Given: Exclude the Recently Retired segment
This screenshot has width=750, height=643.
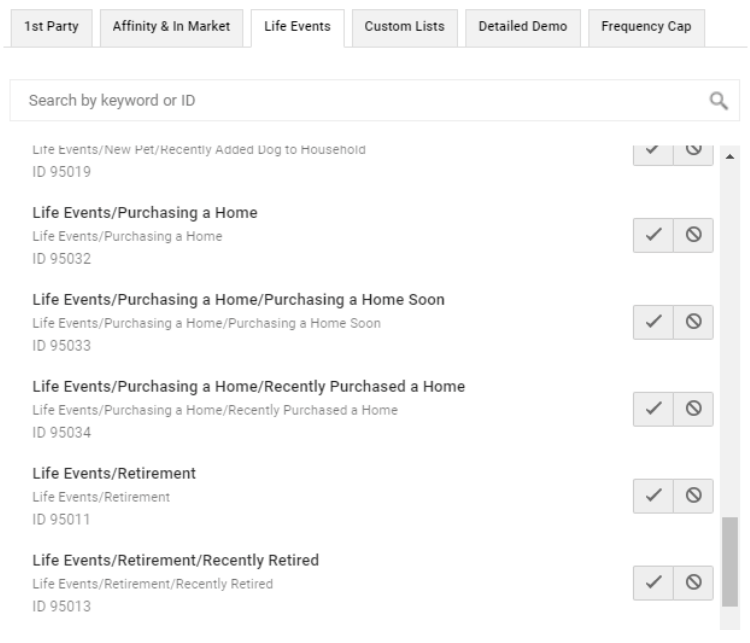Looking at the screenshot, I should tap(692, 581).
